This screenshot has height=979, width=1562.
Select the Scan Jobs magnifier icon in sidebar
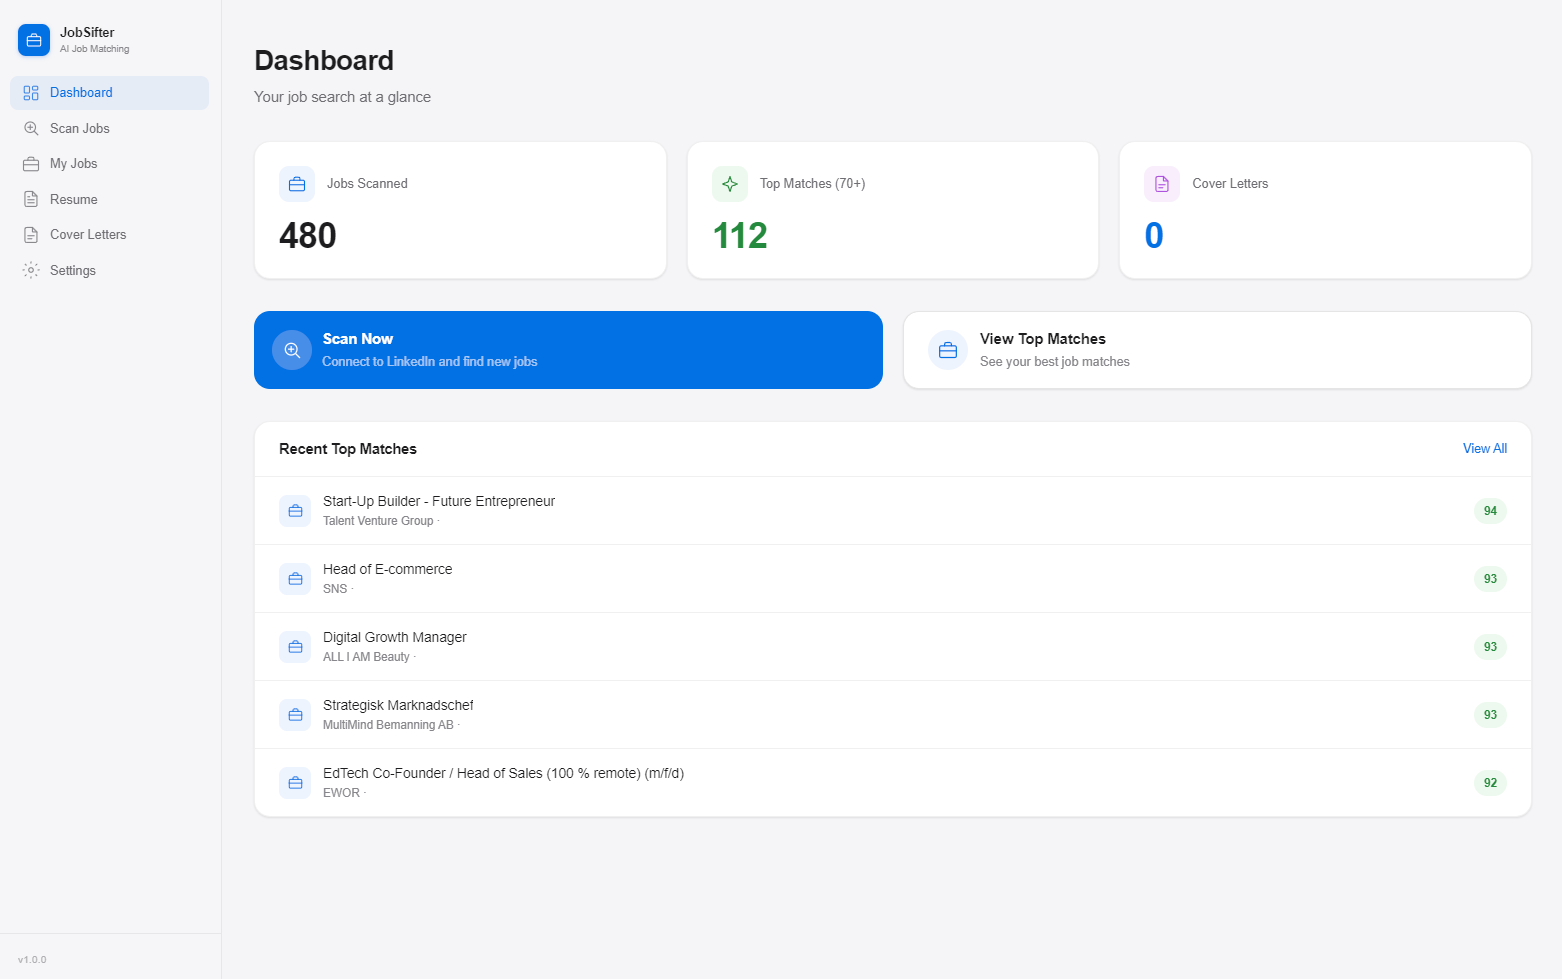(31, 128)
